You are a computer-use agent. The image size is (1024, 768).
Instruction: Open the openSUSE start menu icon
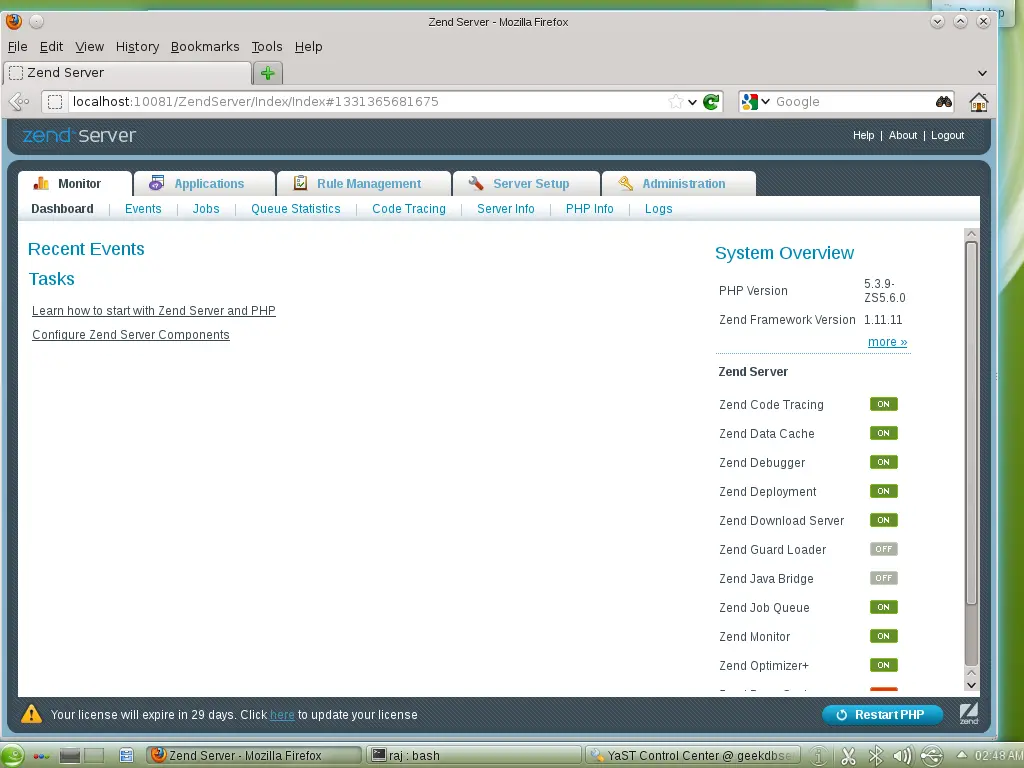pyautogui.click(x=12, y=756)
